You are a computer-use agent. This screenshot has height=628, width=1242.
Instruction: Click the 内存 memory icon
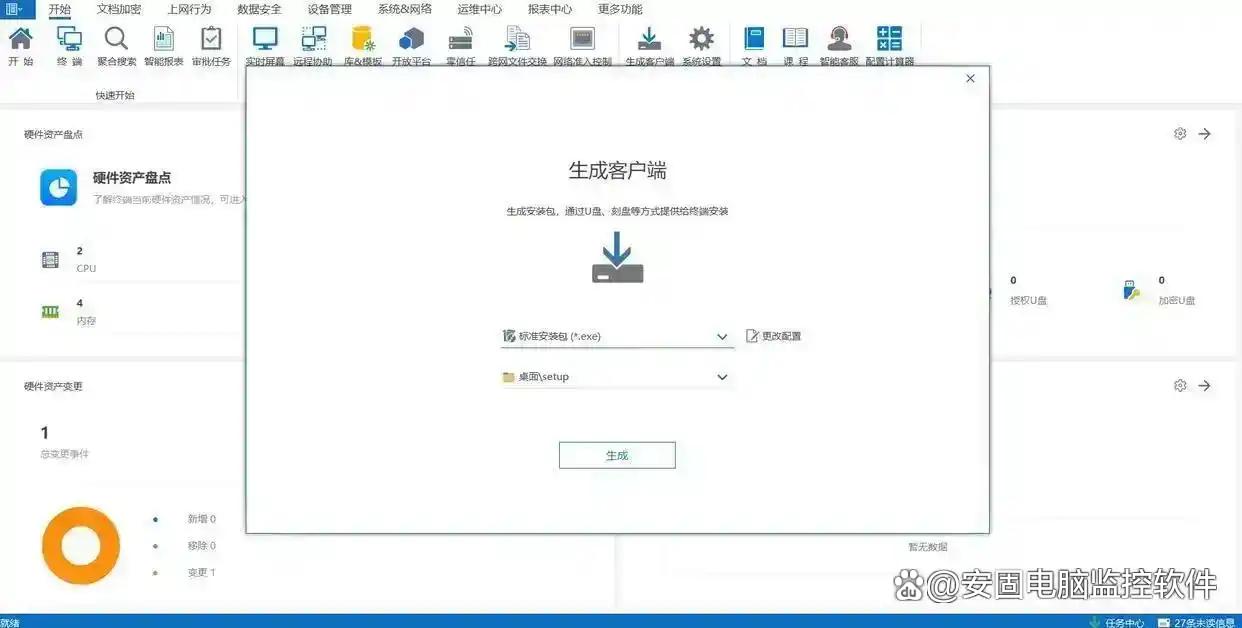[50, 311]
